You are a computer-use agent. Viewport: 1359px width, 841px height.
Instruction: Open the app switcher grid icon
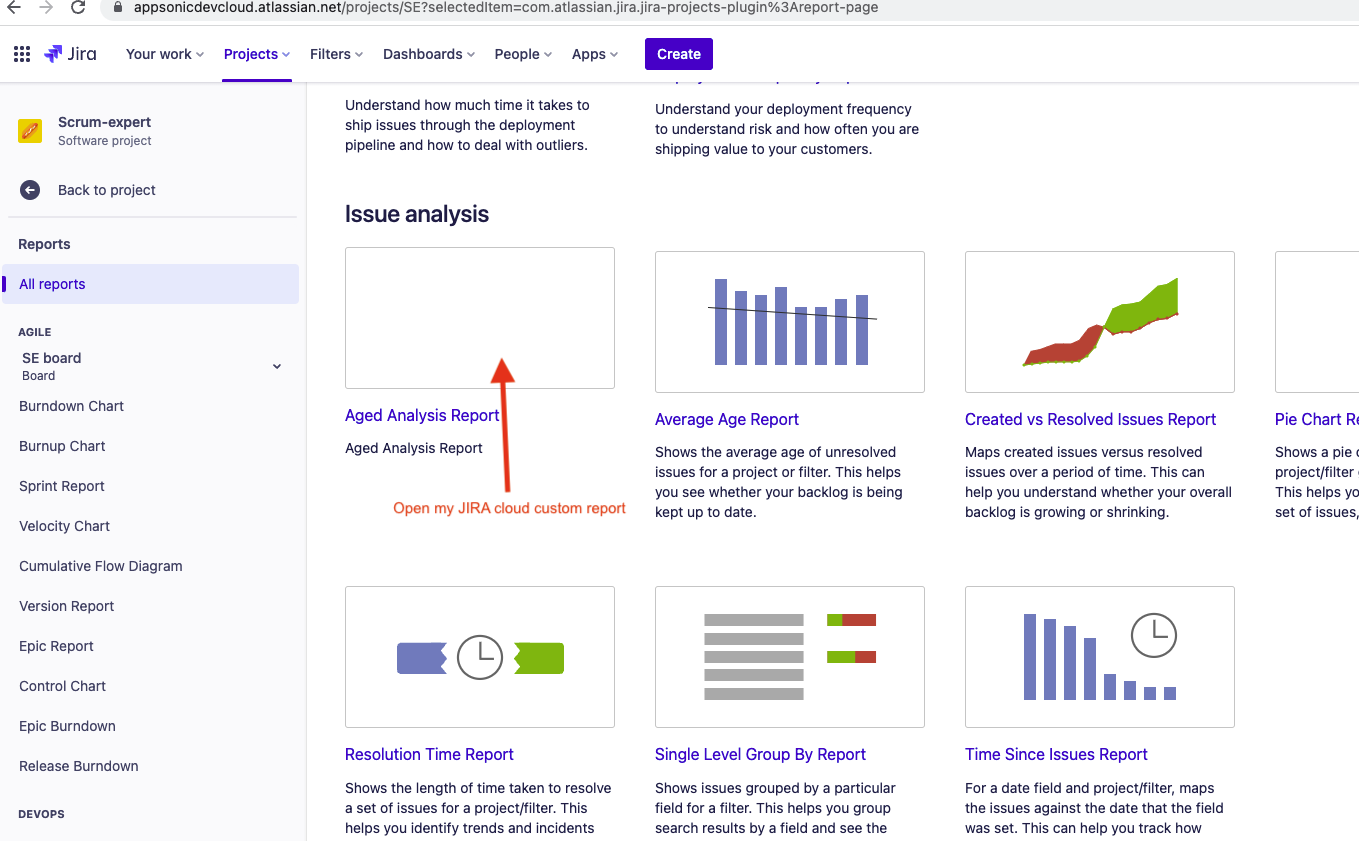(22, 54)
